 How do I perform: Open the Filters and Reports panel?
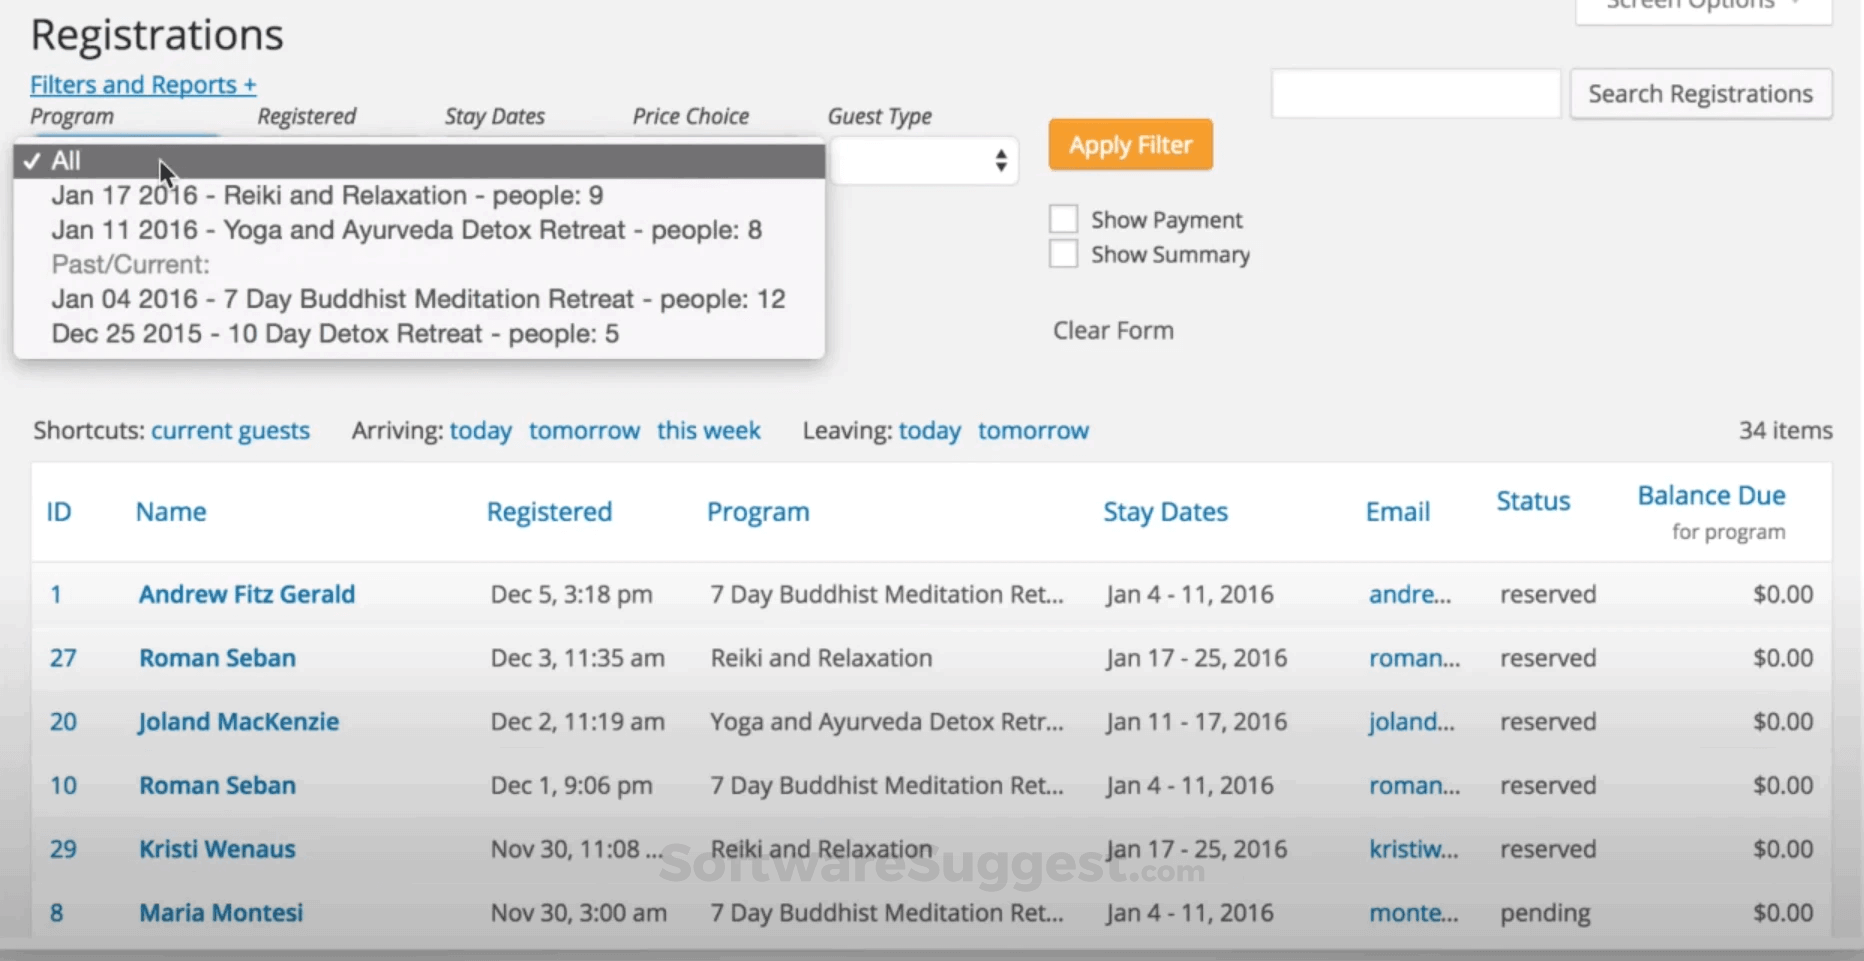click(142, 84)
